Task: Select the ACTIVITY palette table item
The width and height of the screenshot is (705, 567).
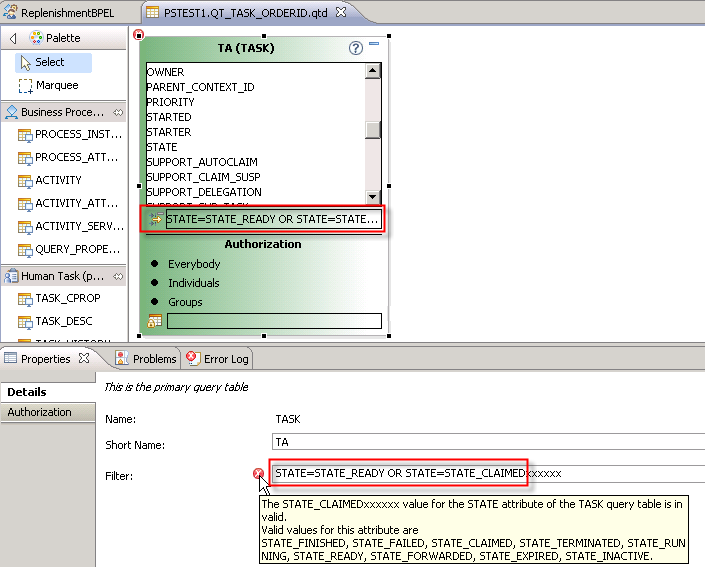Action: pos(49,180)
